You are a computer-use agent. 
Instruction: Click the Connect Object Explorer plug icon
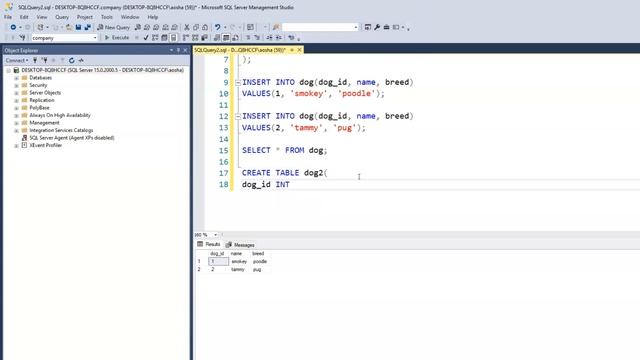click(35, 60)
